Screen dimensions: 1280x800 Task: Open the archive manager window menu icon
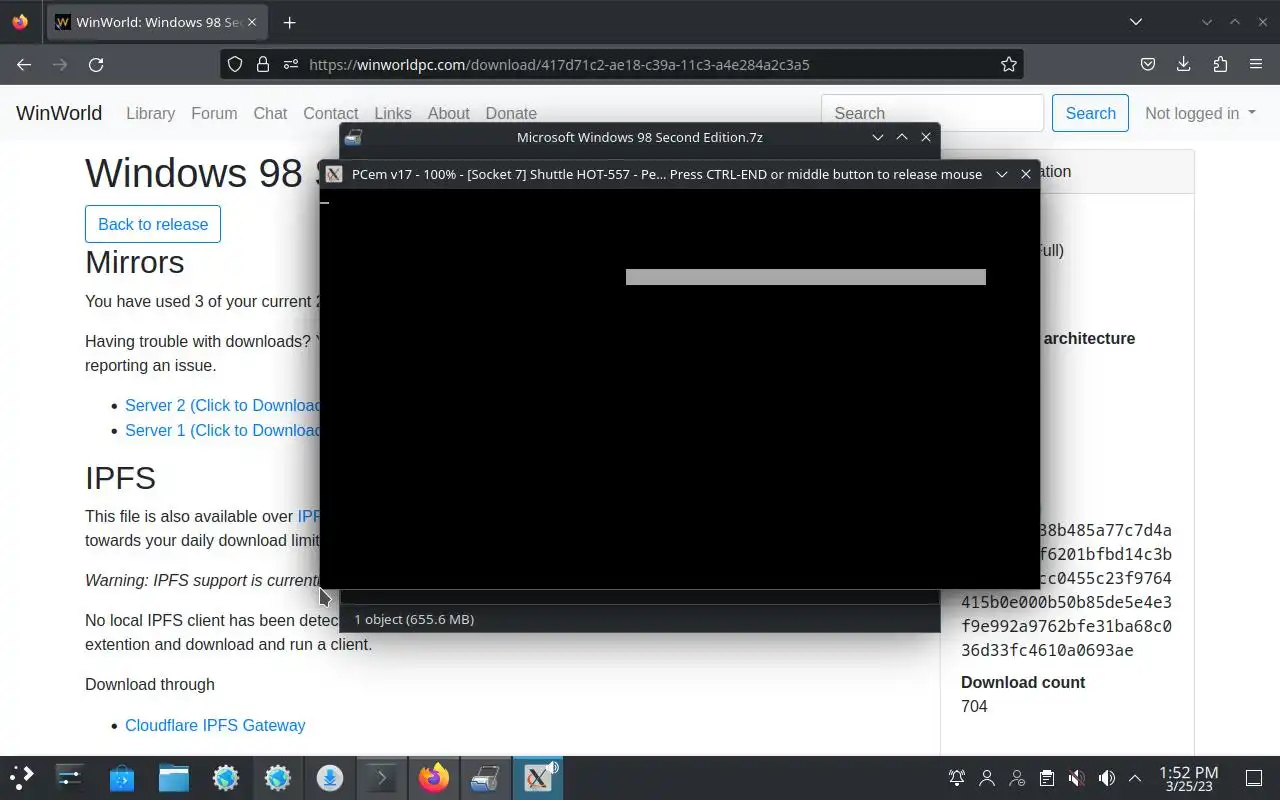point(353,137)
